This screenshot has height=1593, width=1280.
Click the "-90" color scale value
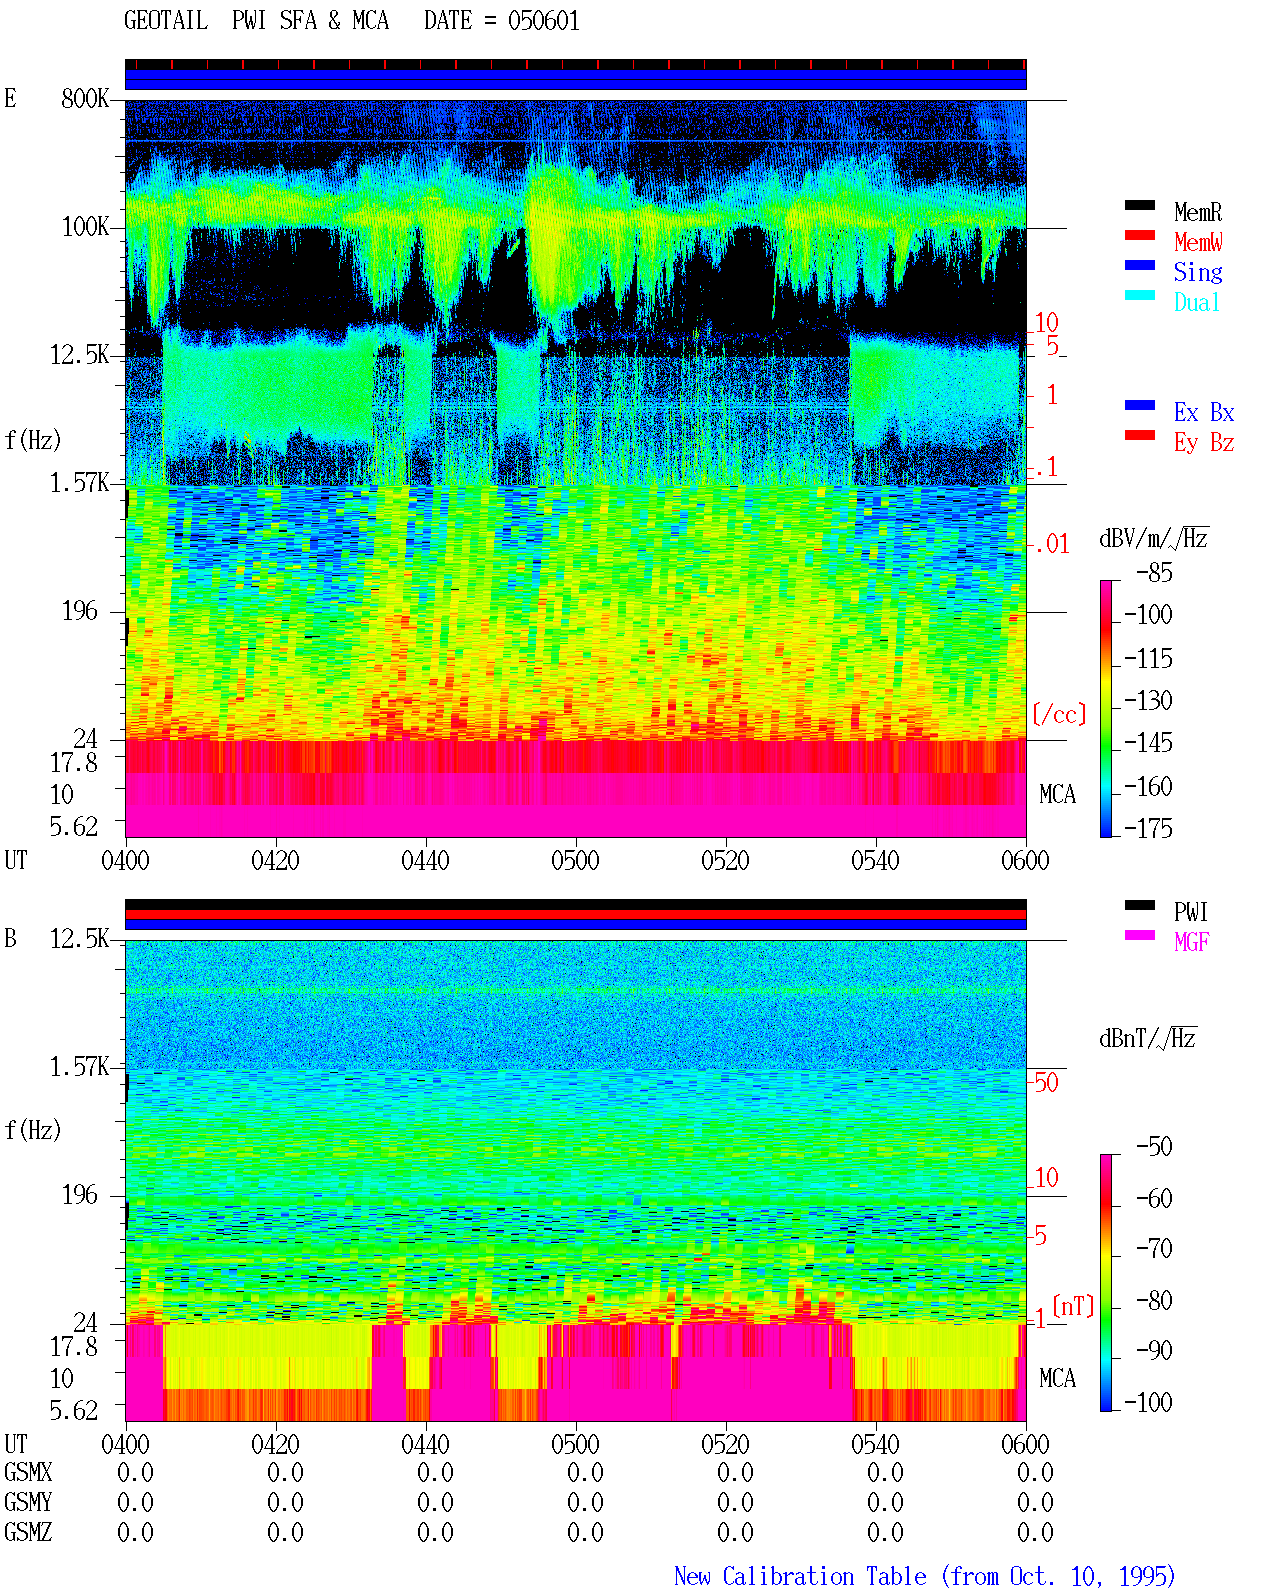point(1154,1351)
